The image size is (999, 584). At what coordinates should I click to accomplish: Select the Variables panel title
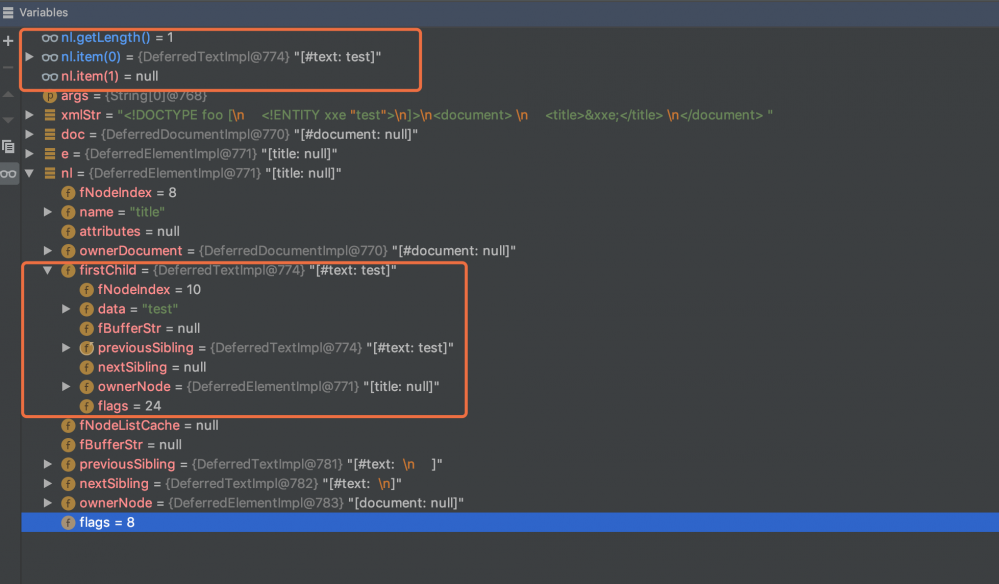point(43,13)
